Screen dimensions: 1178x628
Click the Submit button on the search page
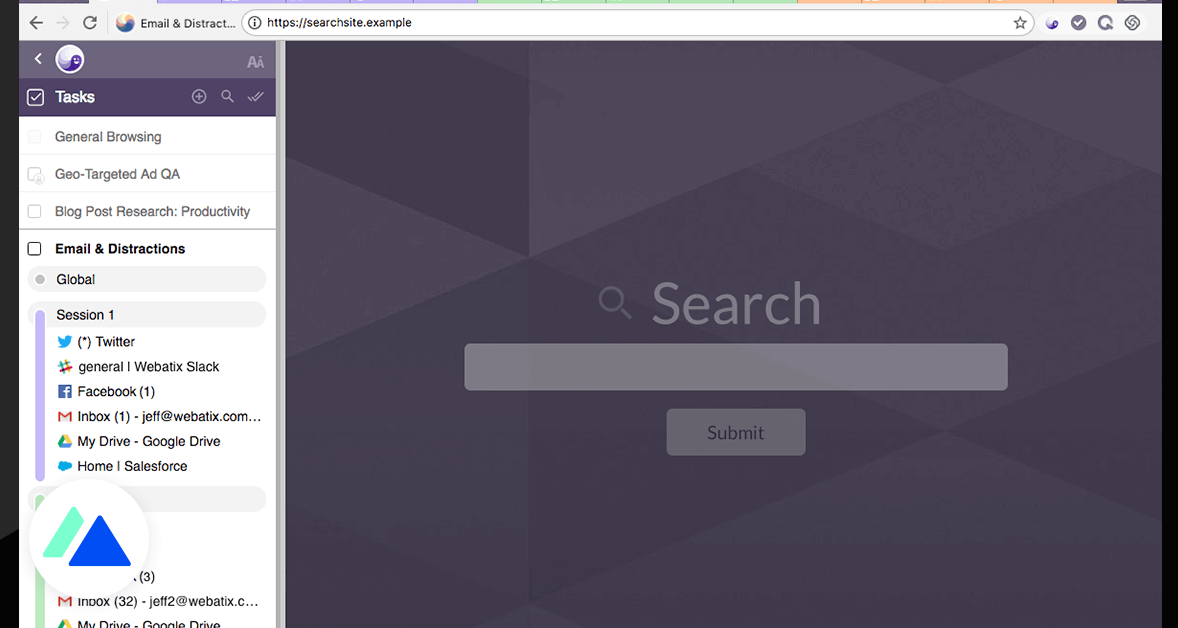(x=736, y=432)
